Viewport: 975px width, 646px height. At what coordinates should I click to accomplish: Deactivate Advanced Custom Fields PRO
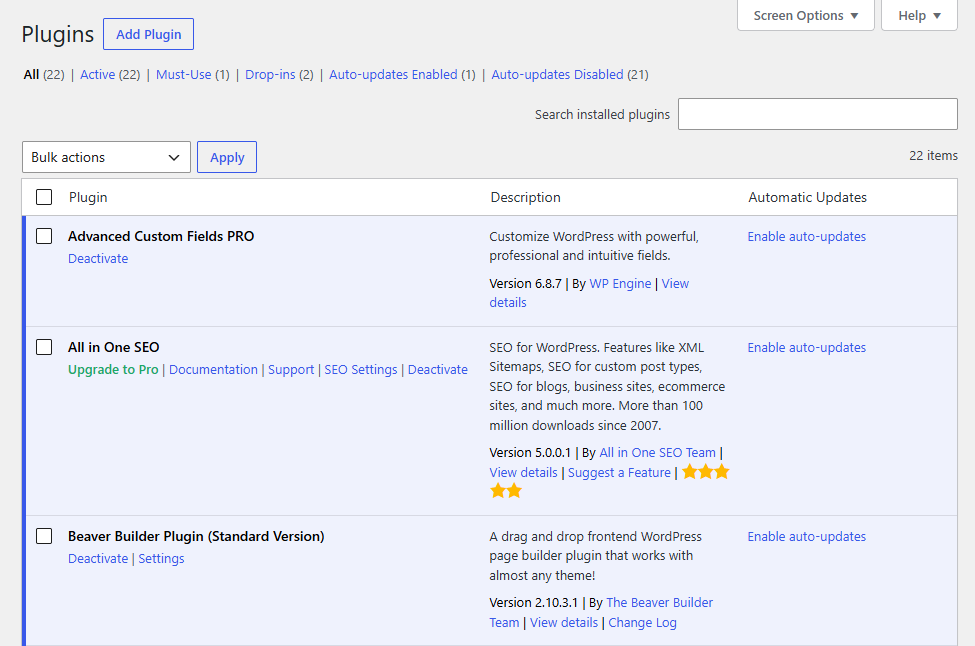pos(98,259)
